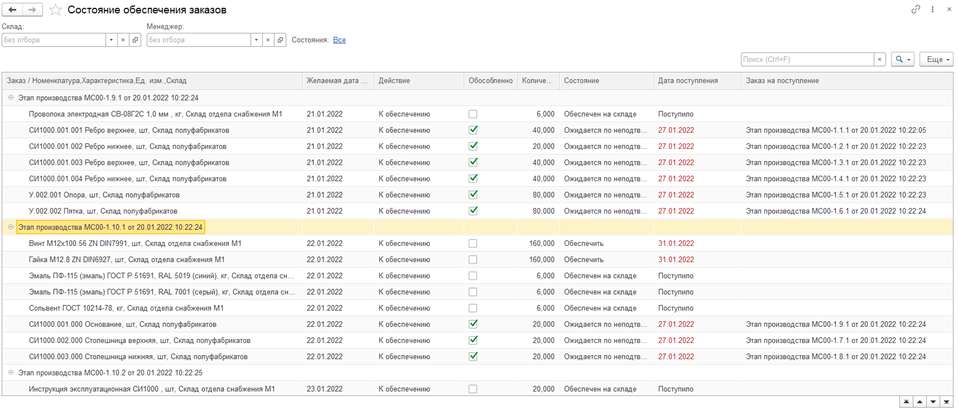This screenshot has width=958, height=411.
Task: Open the magnifier search options menu
Action: click(902, 60)
